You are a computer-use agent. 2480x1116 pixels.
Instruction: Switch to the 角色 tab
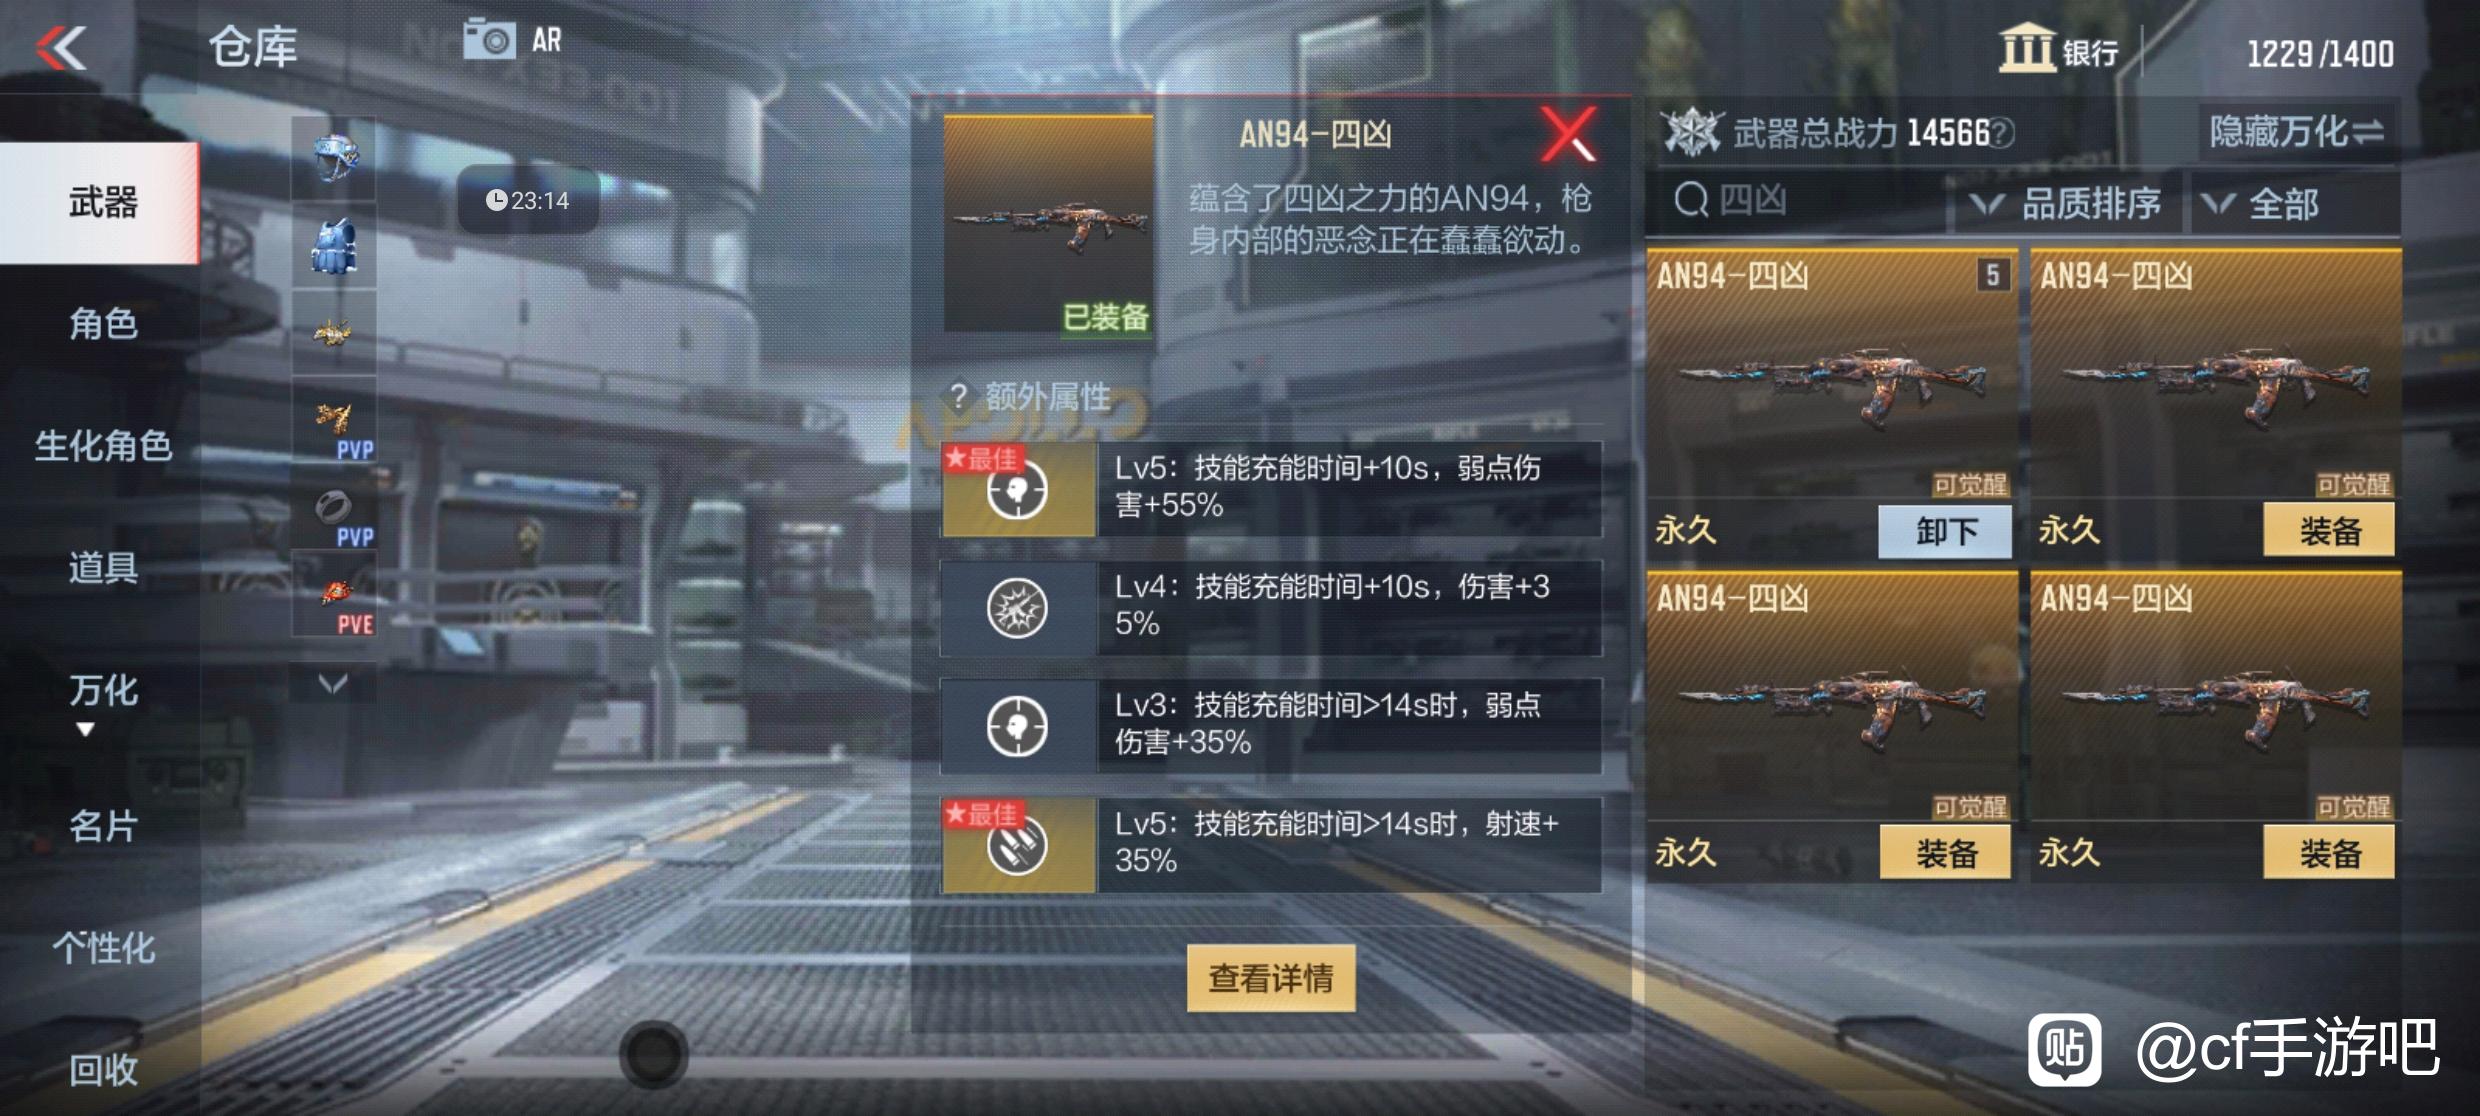[x=103, y=324]
